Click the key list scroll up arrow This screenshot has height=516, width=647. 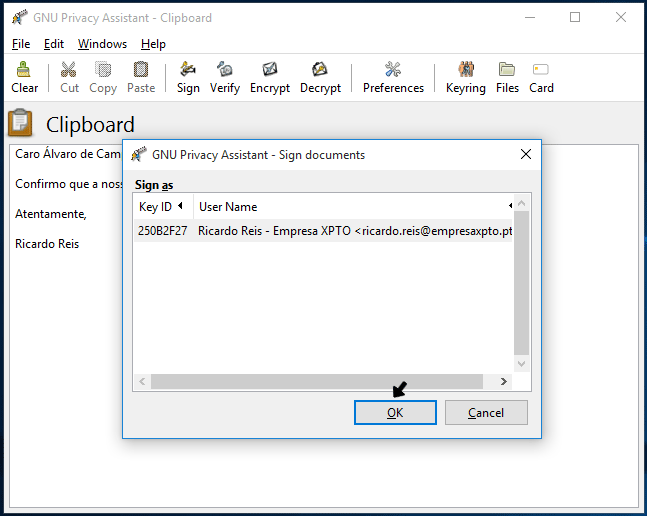522,203
